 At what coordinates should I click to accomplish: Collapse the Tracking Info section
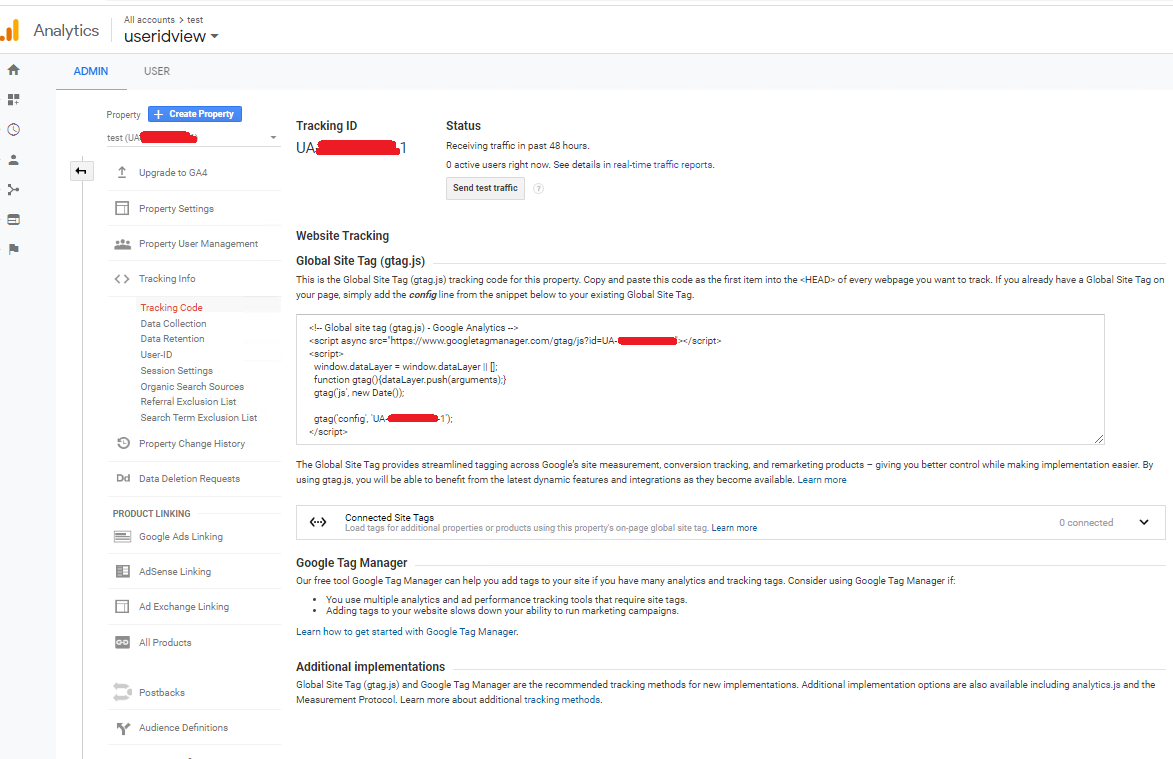coord(167,279)
